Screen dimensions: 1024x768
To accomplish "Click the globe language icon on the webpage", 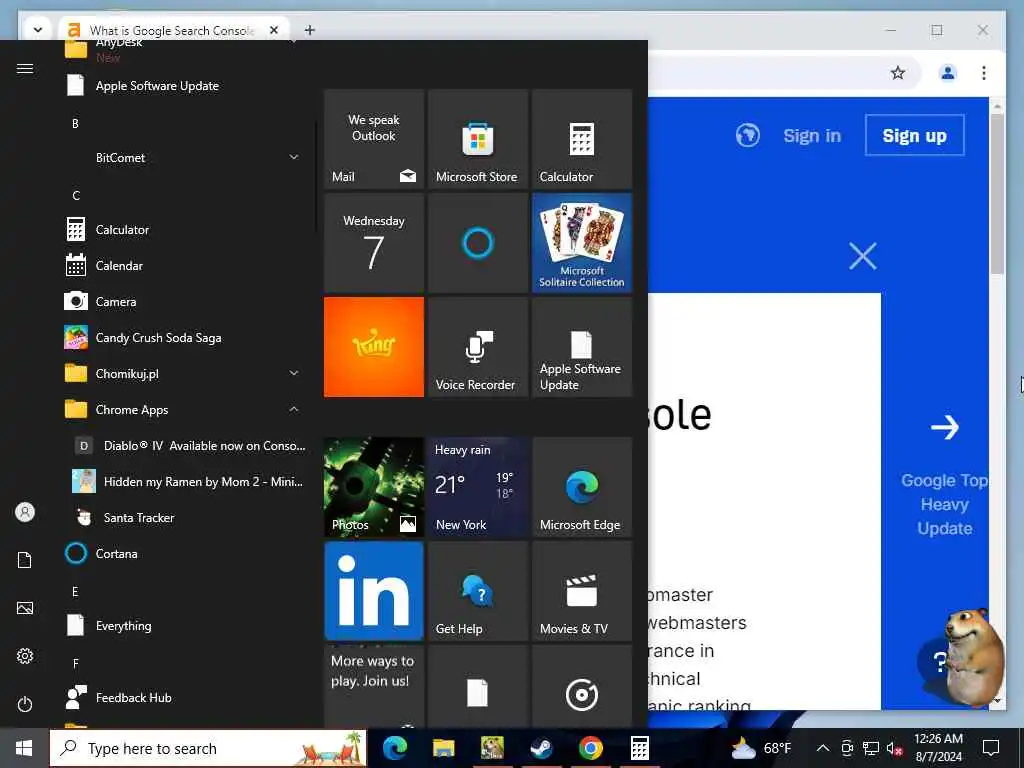I will [x=748, y=135].
